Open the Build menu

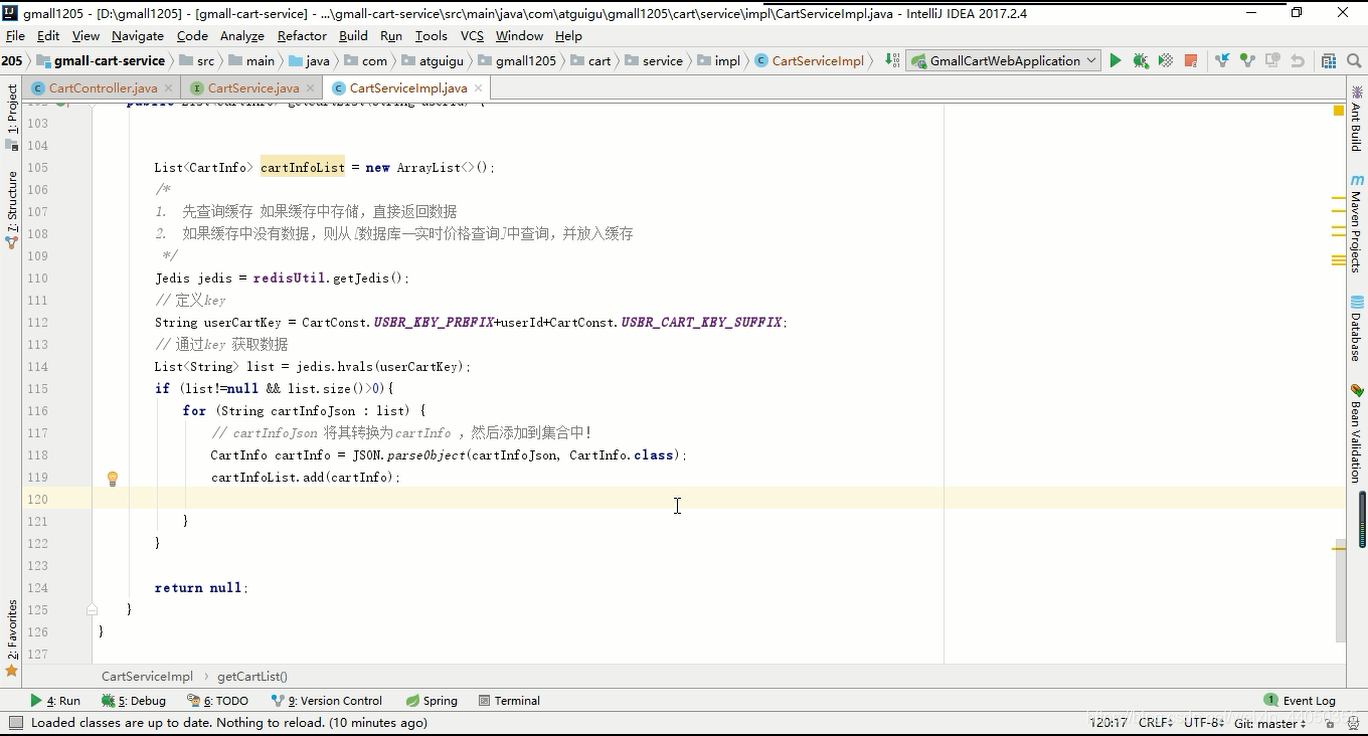point(353,36)
